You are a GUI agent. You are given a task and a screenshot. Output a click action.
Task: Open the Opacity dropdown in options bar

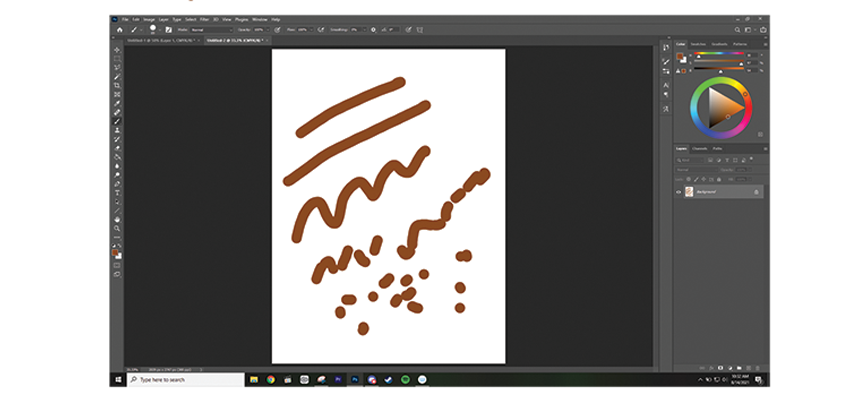267,30
